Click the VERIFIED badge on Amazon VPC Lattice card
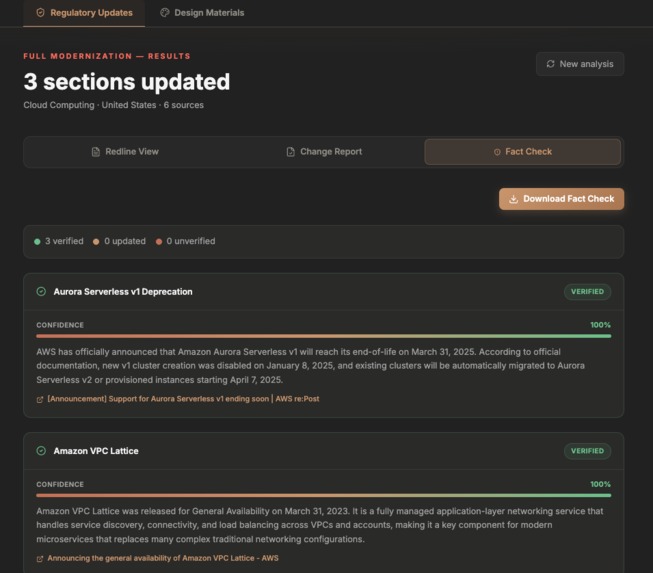The height and width of the screenshot is (573, 653). click(587, 451)
